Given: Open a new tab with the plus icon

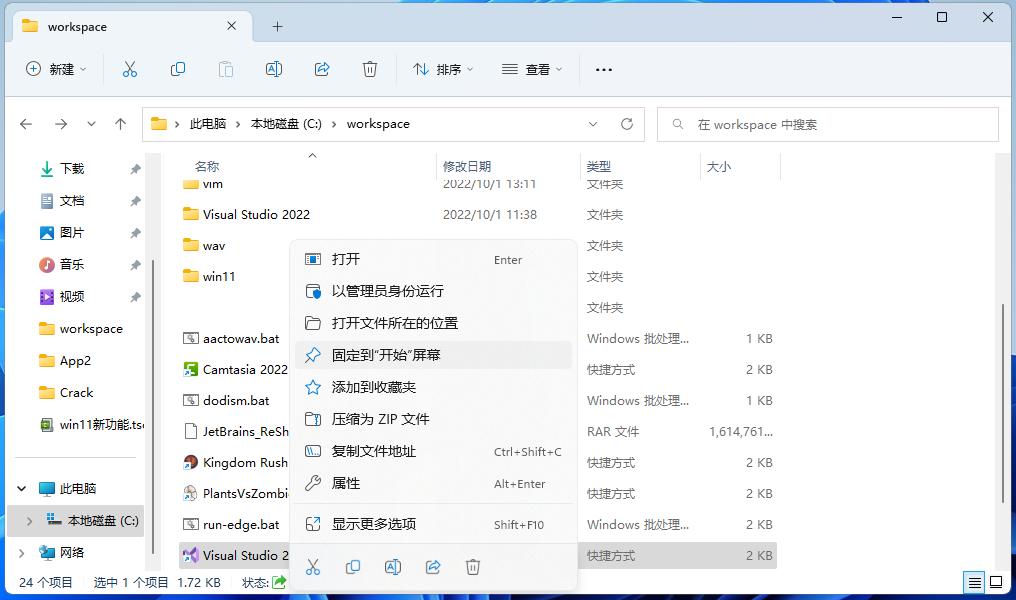Looking at the screenshot, I should pos(277,27).
